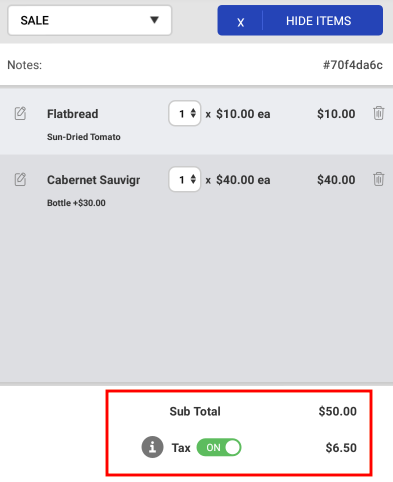
Task: Adjust the Flatbread quantity stepper
Action: pos(185,113)
